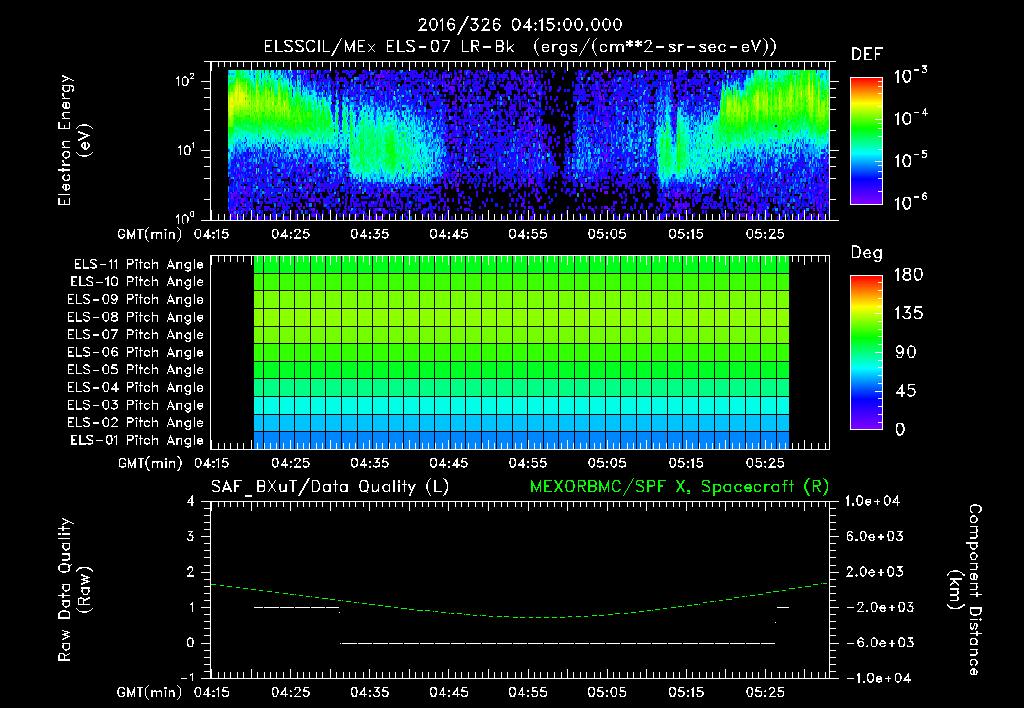Click the Electron Energy (eV) axis label
Viewport: 1024px width, 708px height.
tap(74, 140)
